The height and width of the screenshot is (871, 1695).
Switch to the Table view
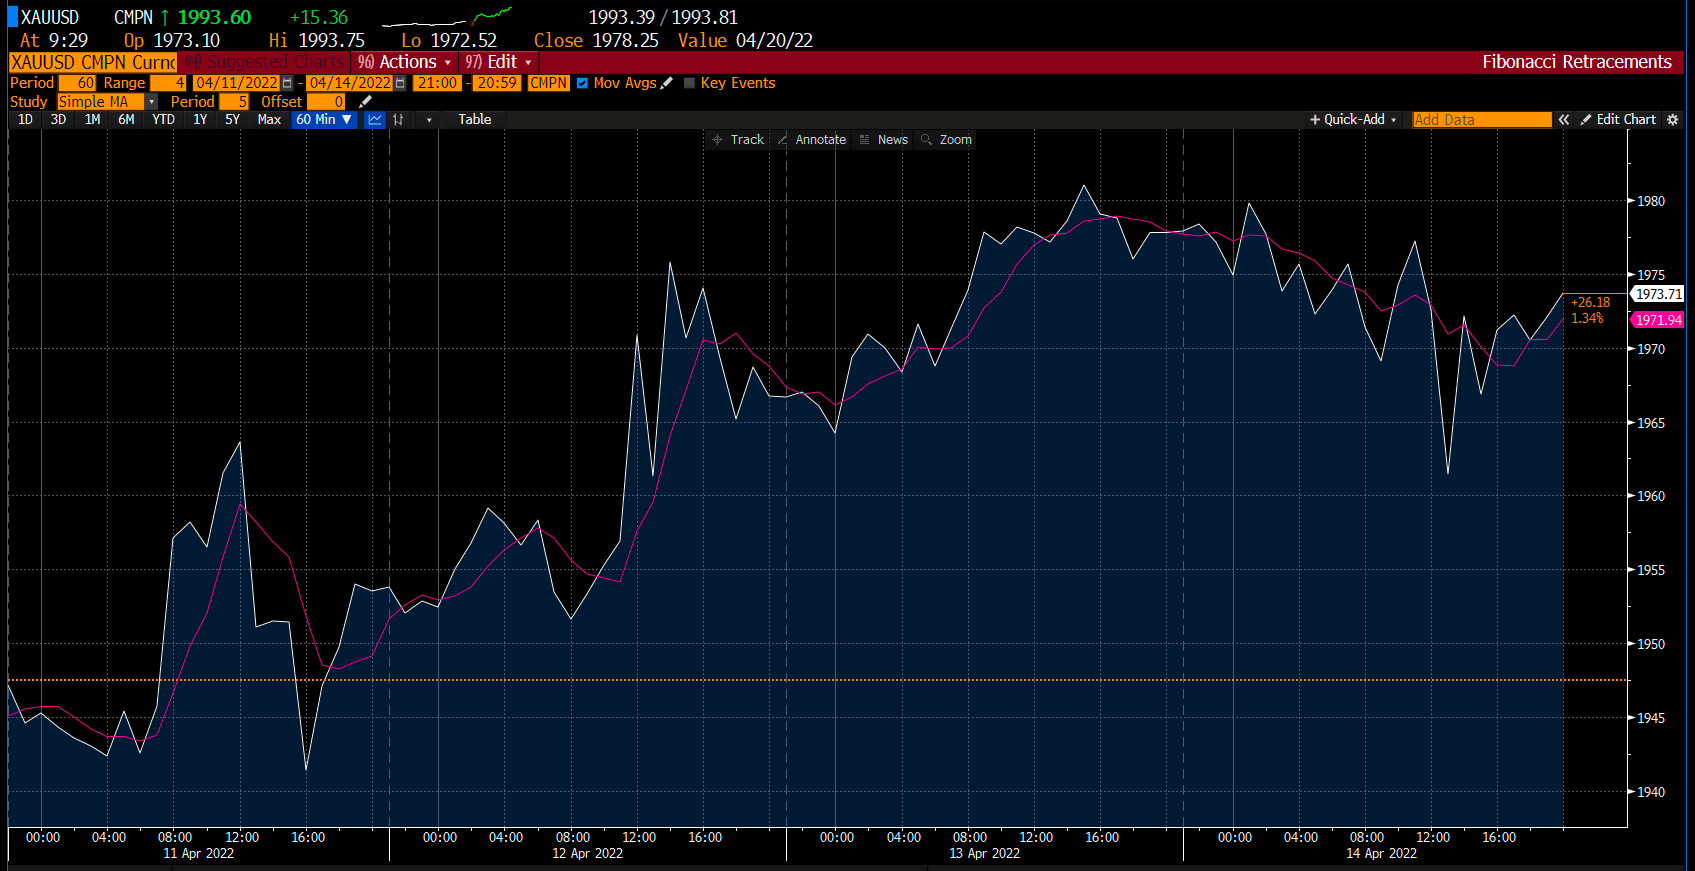474,120
